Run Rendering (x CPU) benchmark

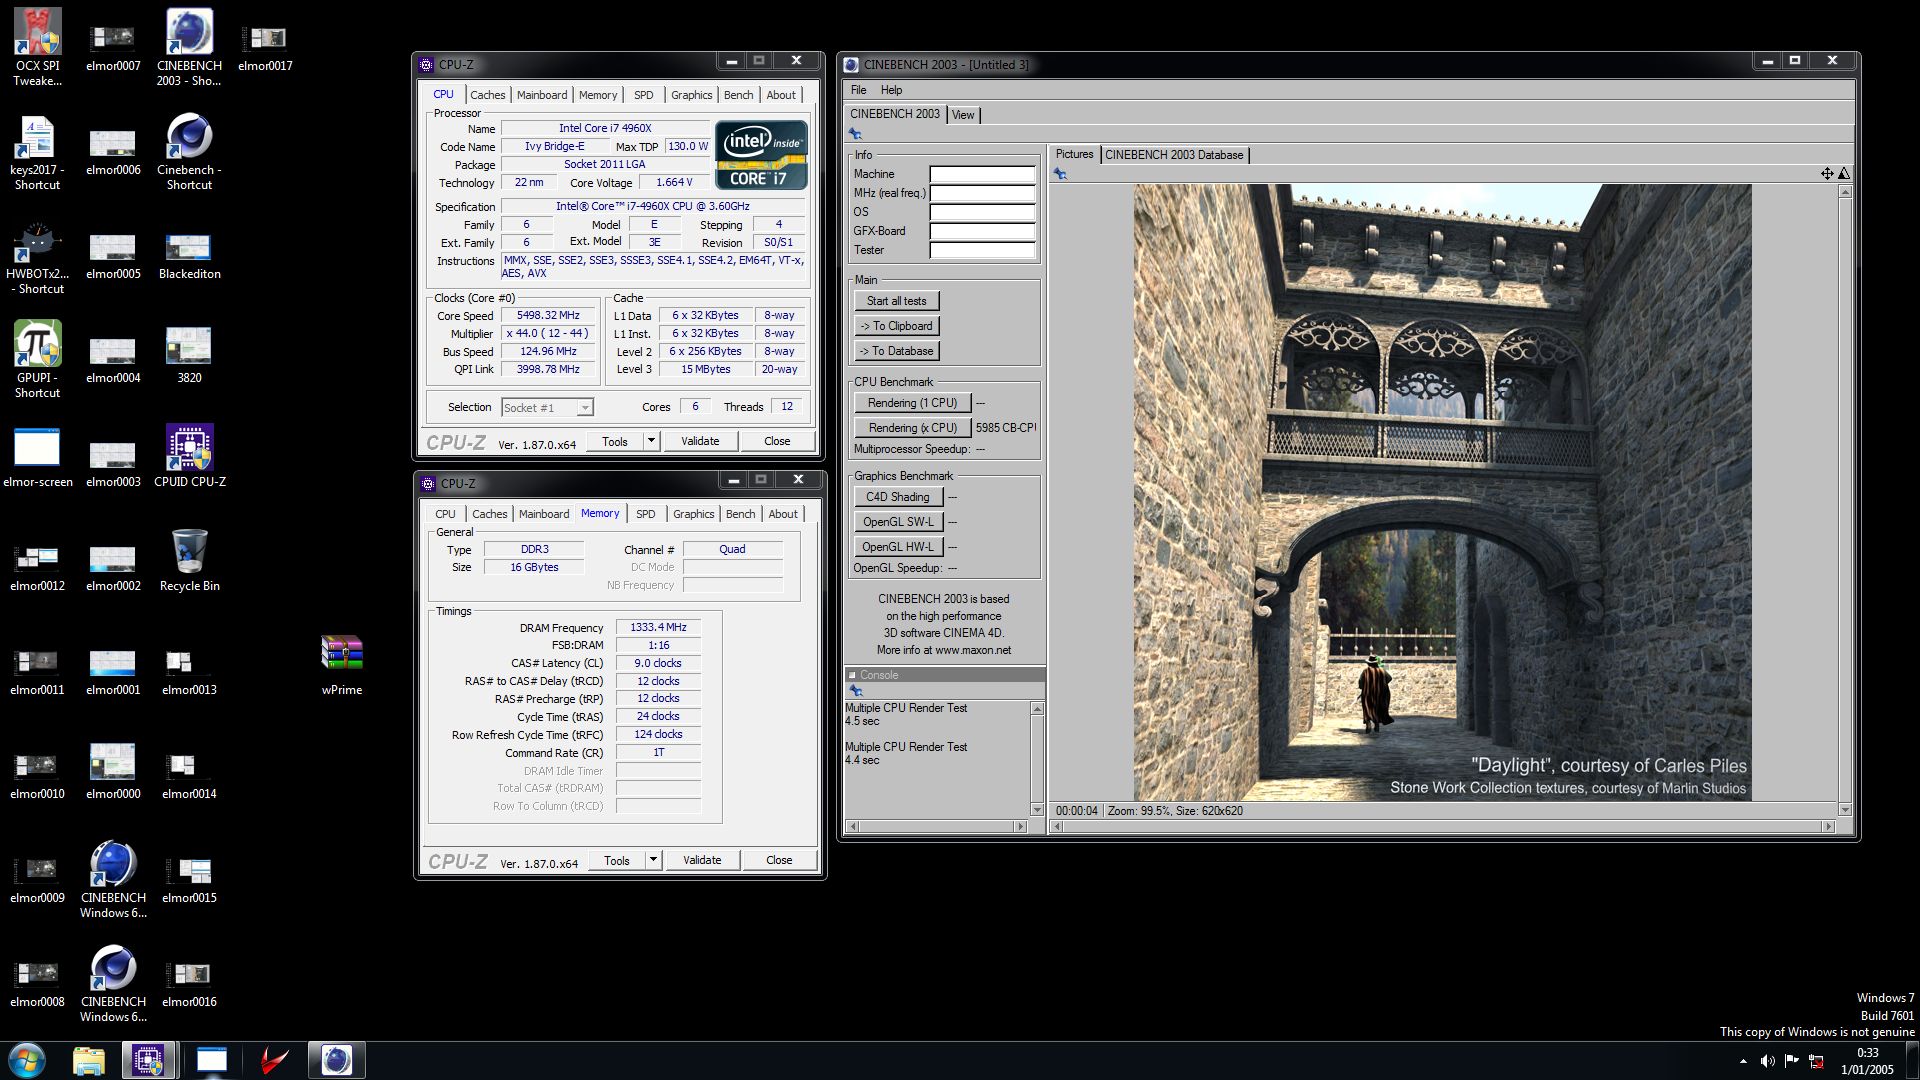[912, 428]
